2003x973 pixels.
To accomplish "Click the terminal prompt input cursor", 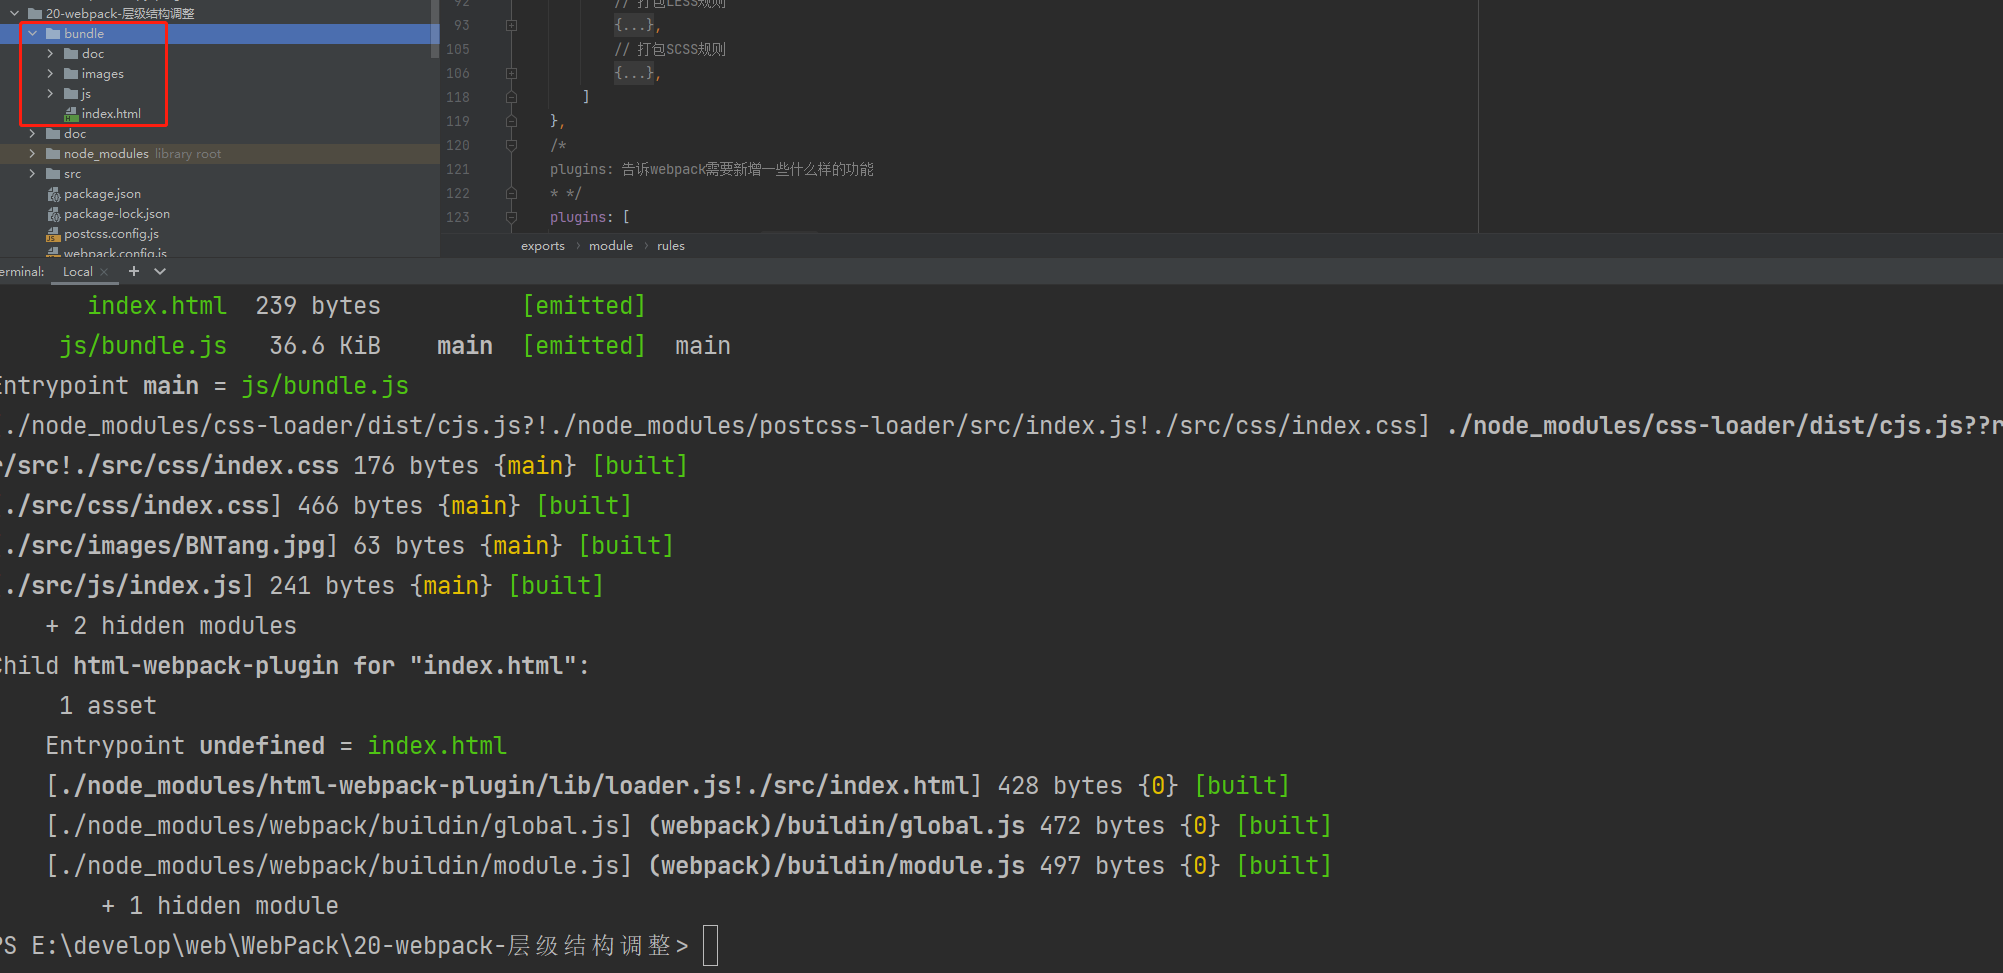I will (710, 945).
